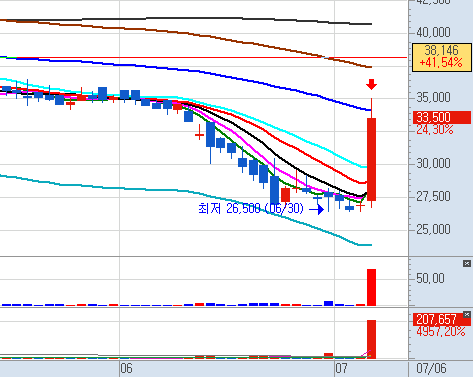The height and width of the screenshot is (377, 473).
Task: Select the 06 month marker on time axis
Action: 126,369
